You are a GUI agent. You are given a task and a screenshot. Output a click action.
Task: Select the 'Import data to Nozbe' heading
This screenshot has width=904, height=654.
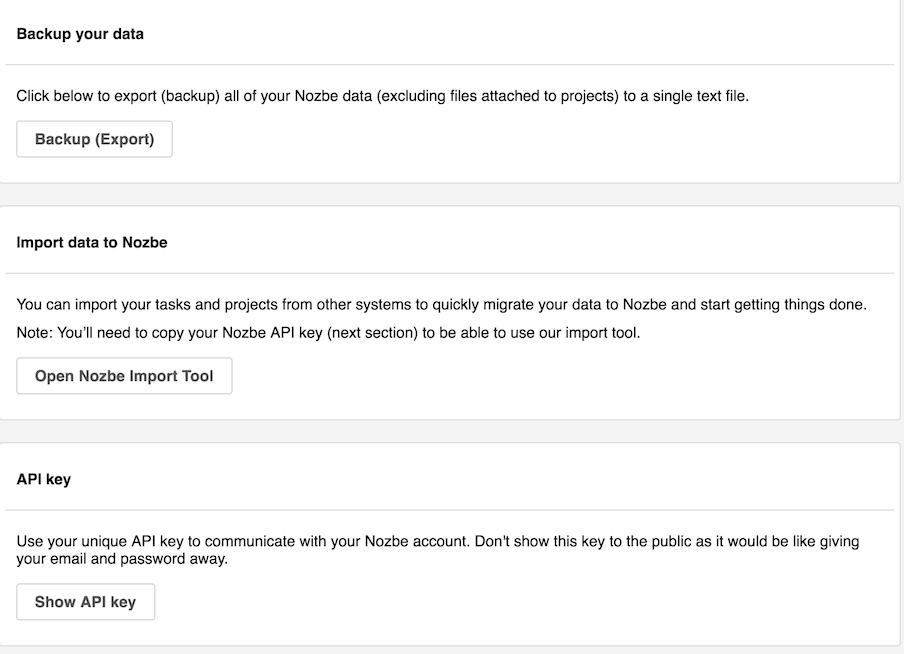pyautogui.click(x=92, y=242)
